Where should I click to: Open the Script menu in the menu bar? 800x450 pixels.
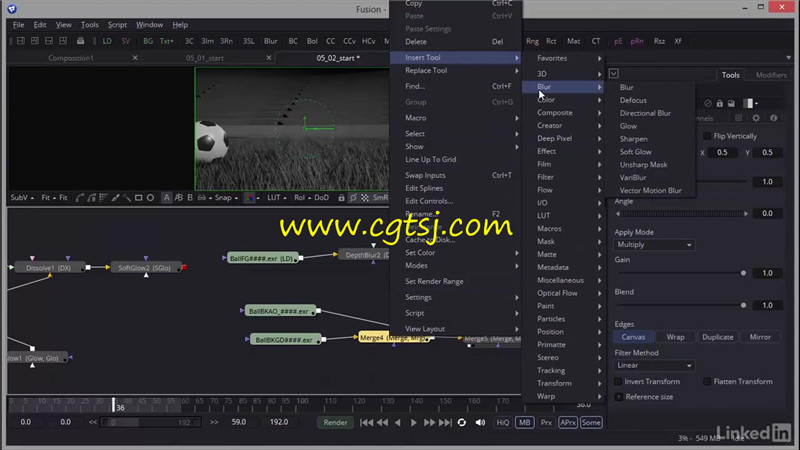[x=117, y=24]
